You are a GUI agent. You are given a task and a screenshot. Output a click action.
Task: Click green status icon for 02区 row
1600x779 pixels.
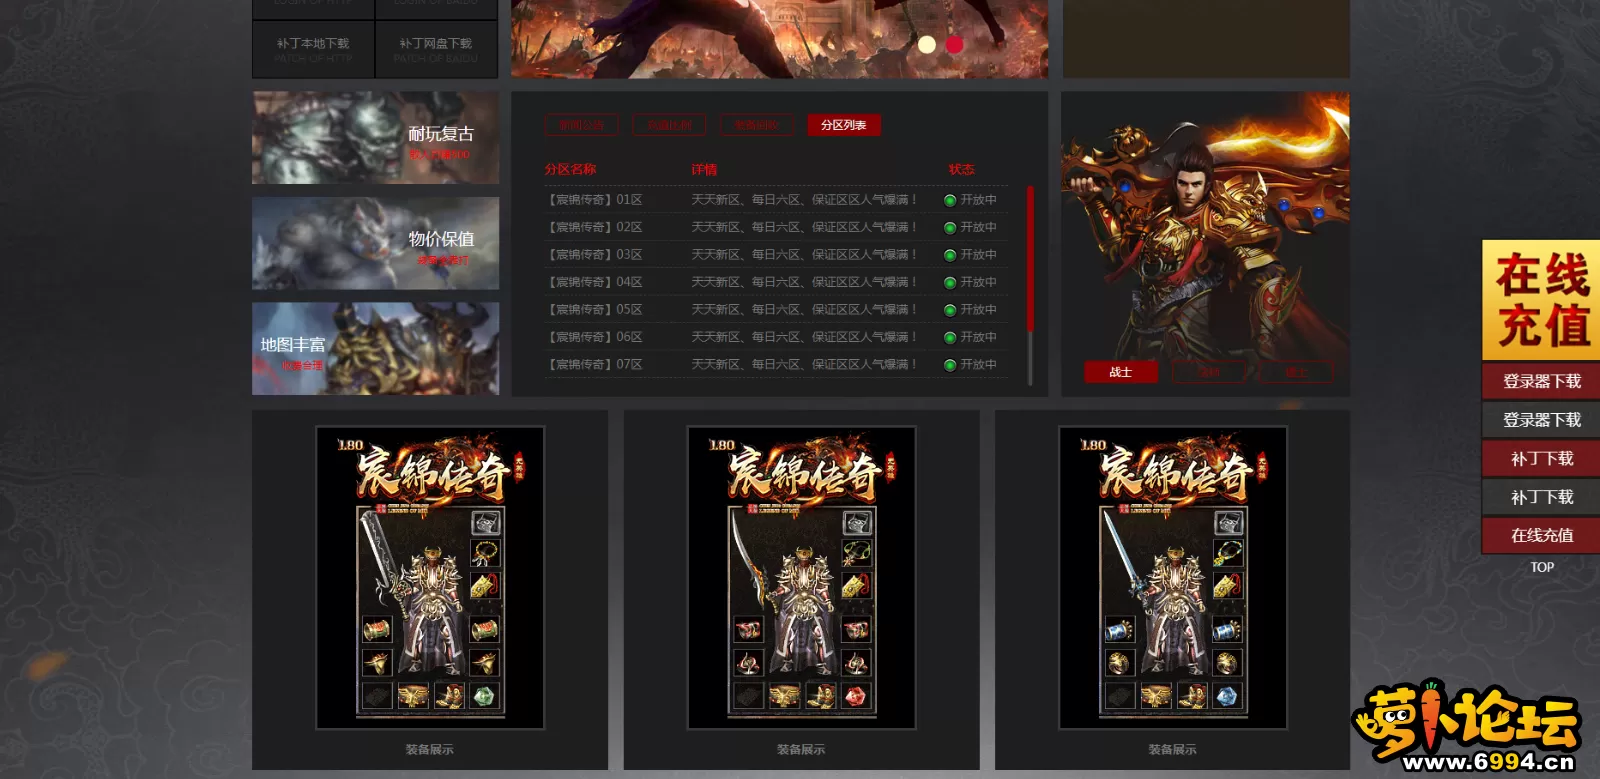950,228
